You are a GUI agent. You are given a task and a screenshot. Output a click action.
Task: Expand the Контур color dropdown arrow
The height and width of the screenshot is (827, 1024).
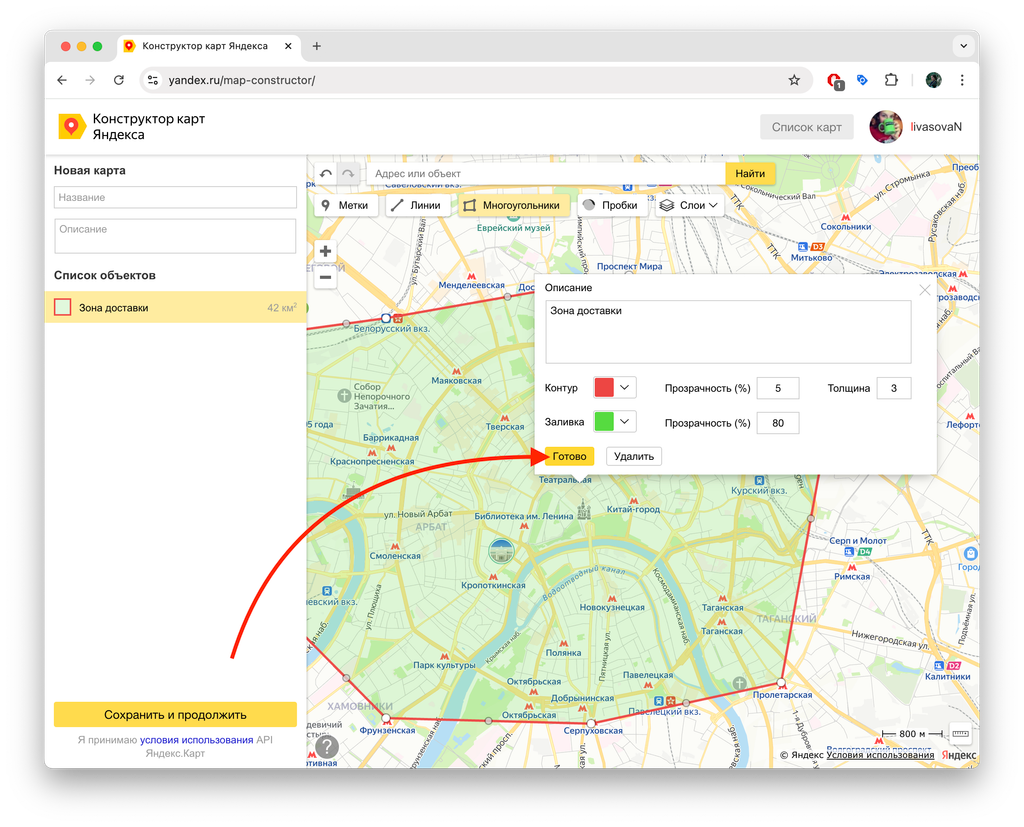coord(624,387)
